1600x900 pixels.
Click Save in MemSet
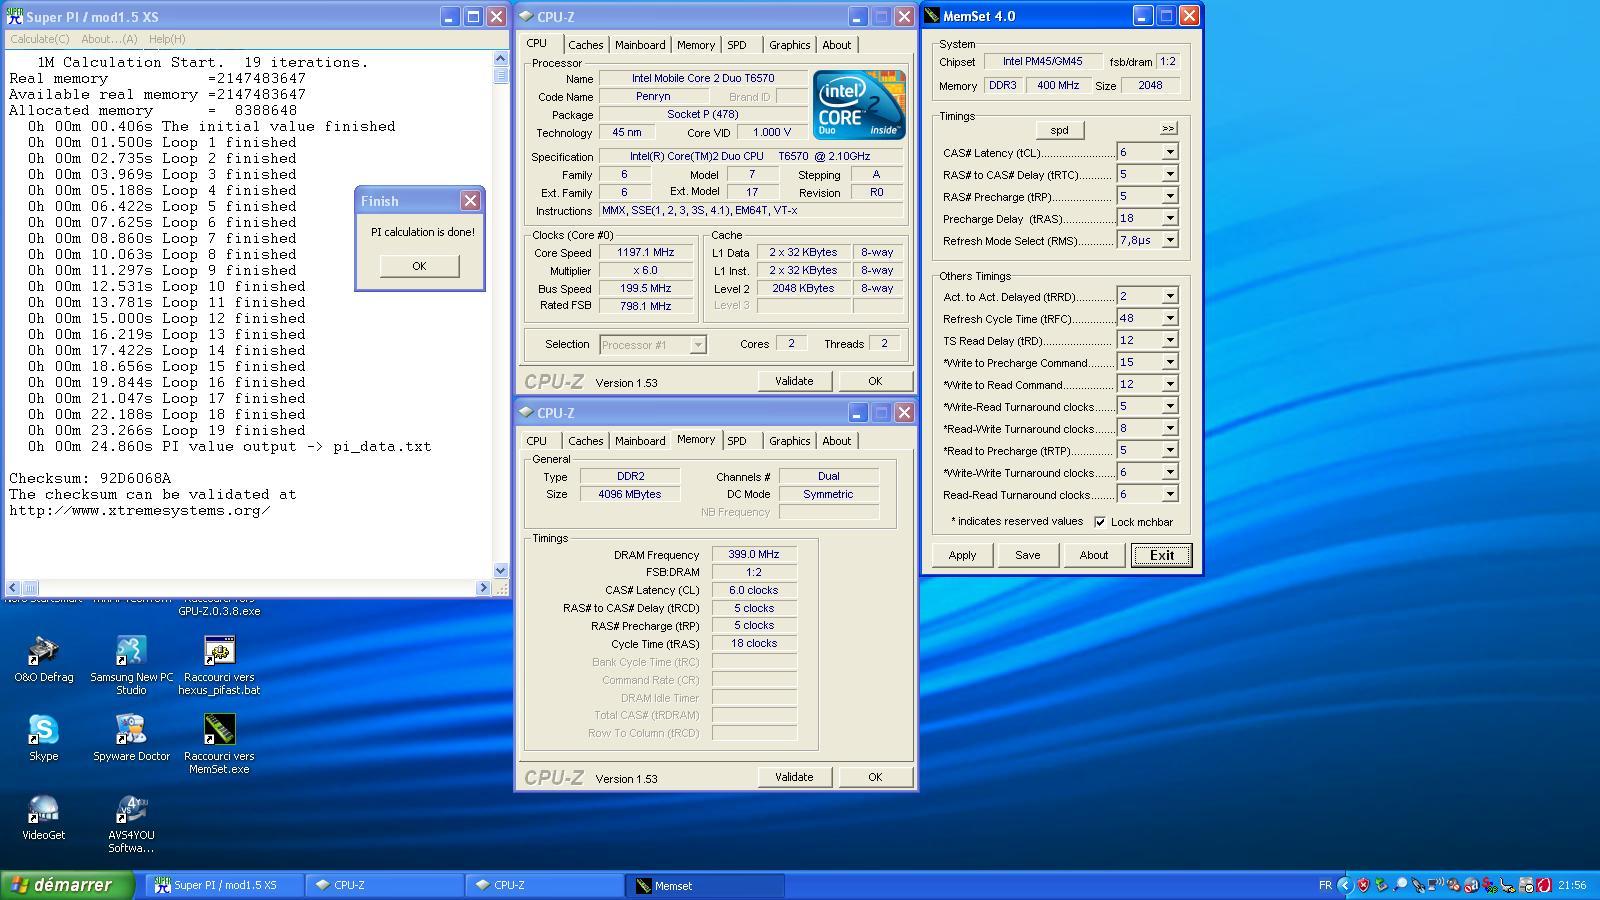point(1028,555)
